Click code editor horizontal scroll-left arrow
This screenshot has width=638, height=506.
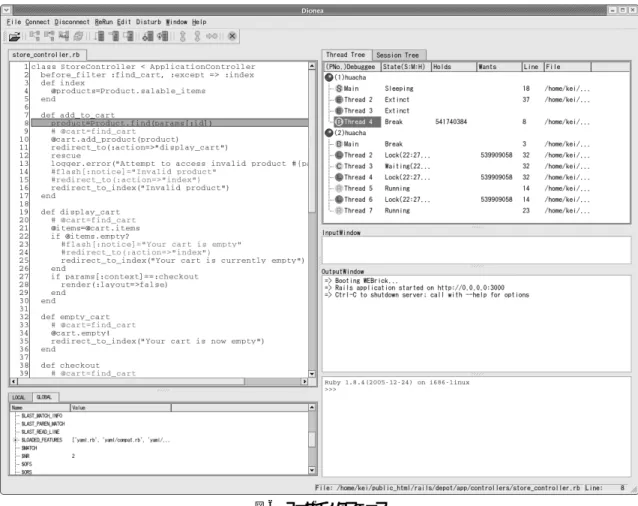pos(14,382)
